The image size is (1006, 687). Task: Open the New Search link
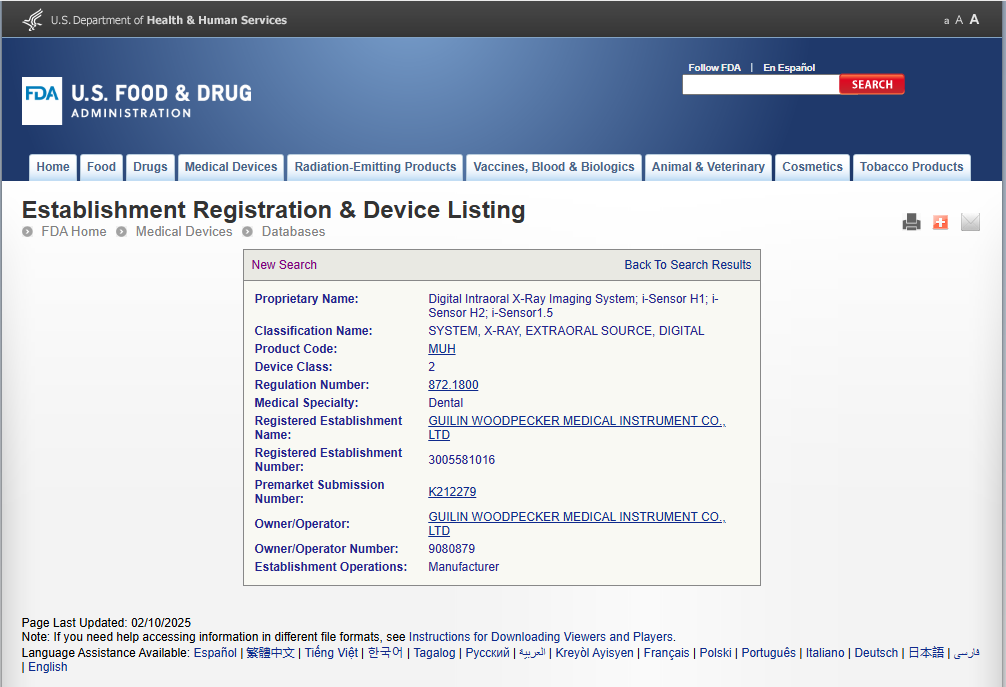click(x=284, y=265)
